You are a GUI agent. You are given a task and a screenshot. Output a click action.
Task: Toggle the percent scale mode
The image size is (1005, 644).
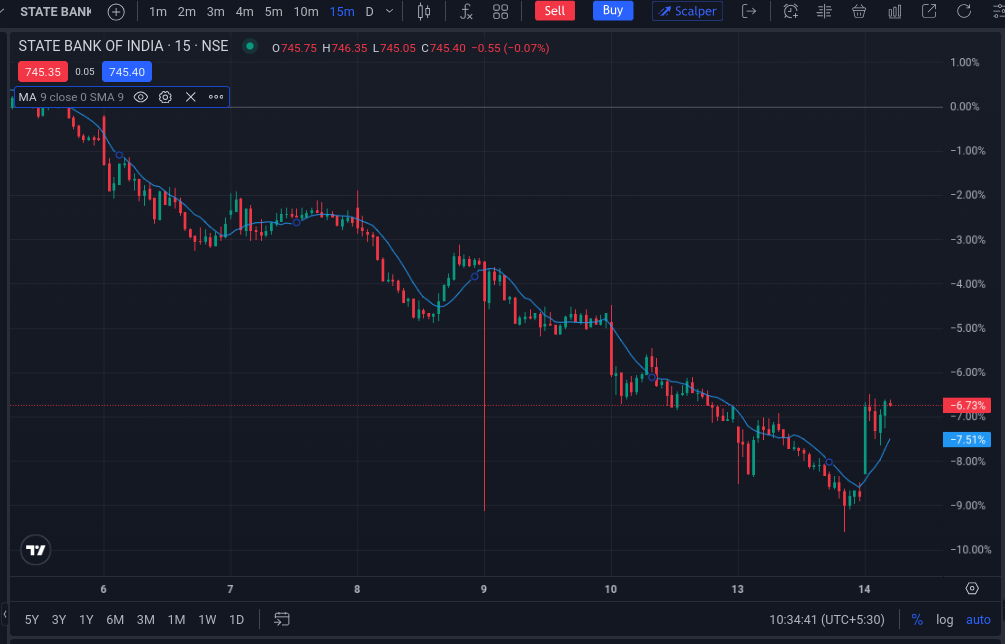[917, 620]
